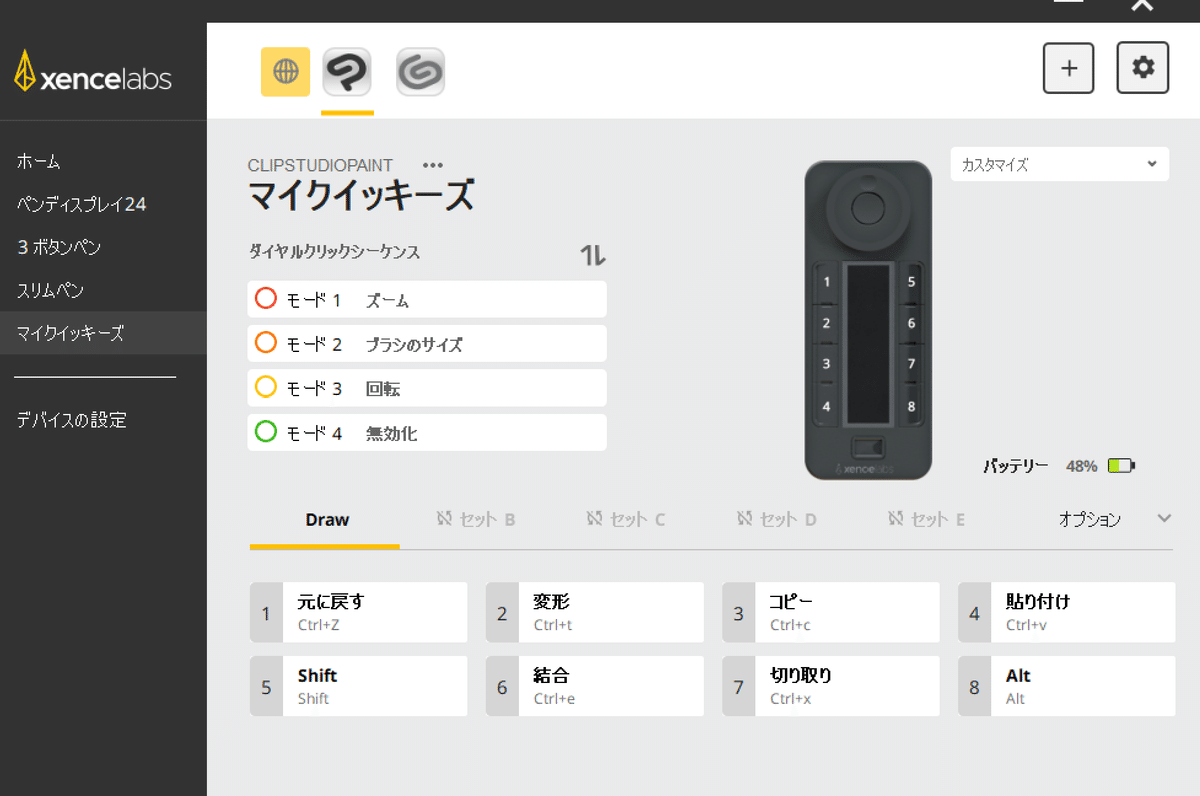Click the dial click sequence order icon

[592, 256]
